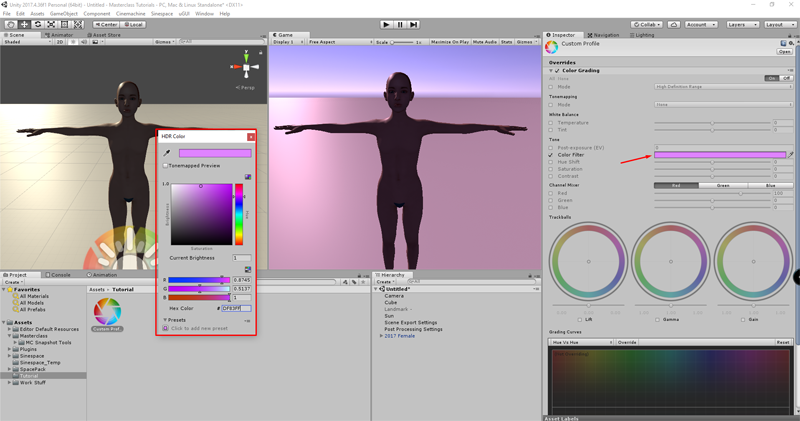
Task: Enable the Contrast override checkbox
Action: click(x=551, y=177)
